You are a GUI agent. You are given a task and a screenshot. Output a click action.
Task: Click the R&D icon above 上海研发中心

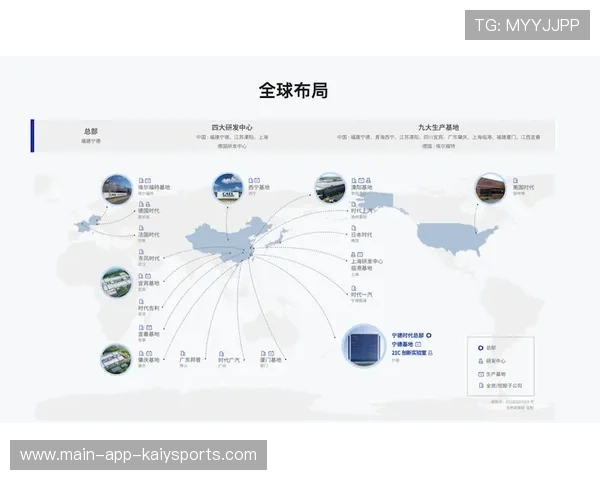coord(353,255)
